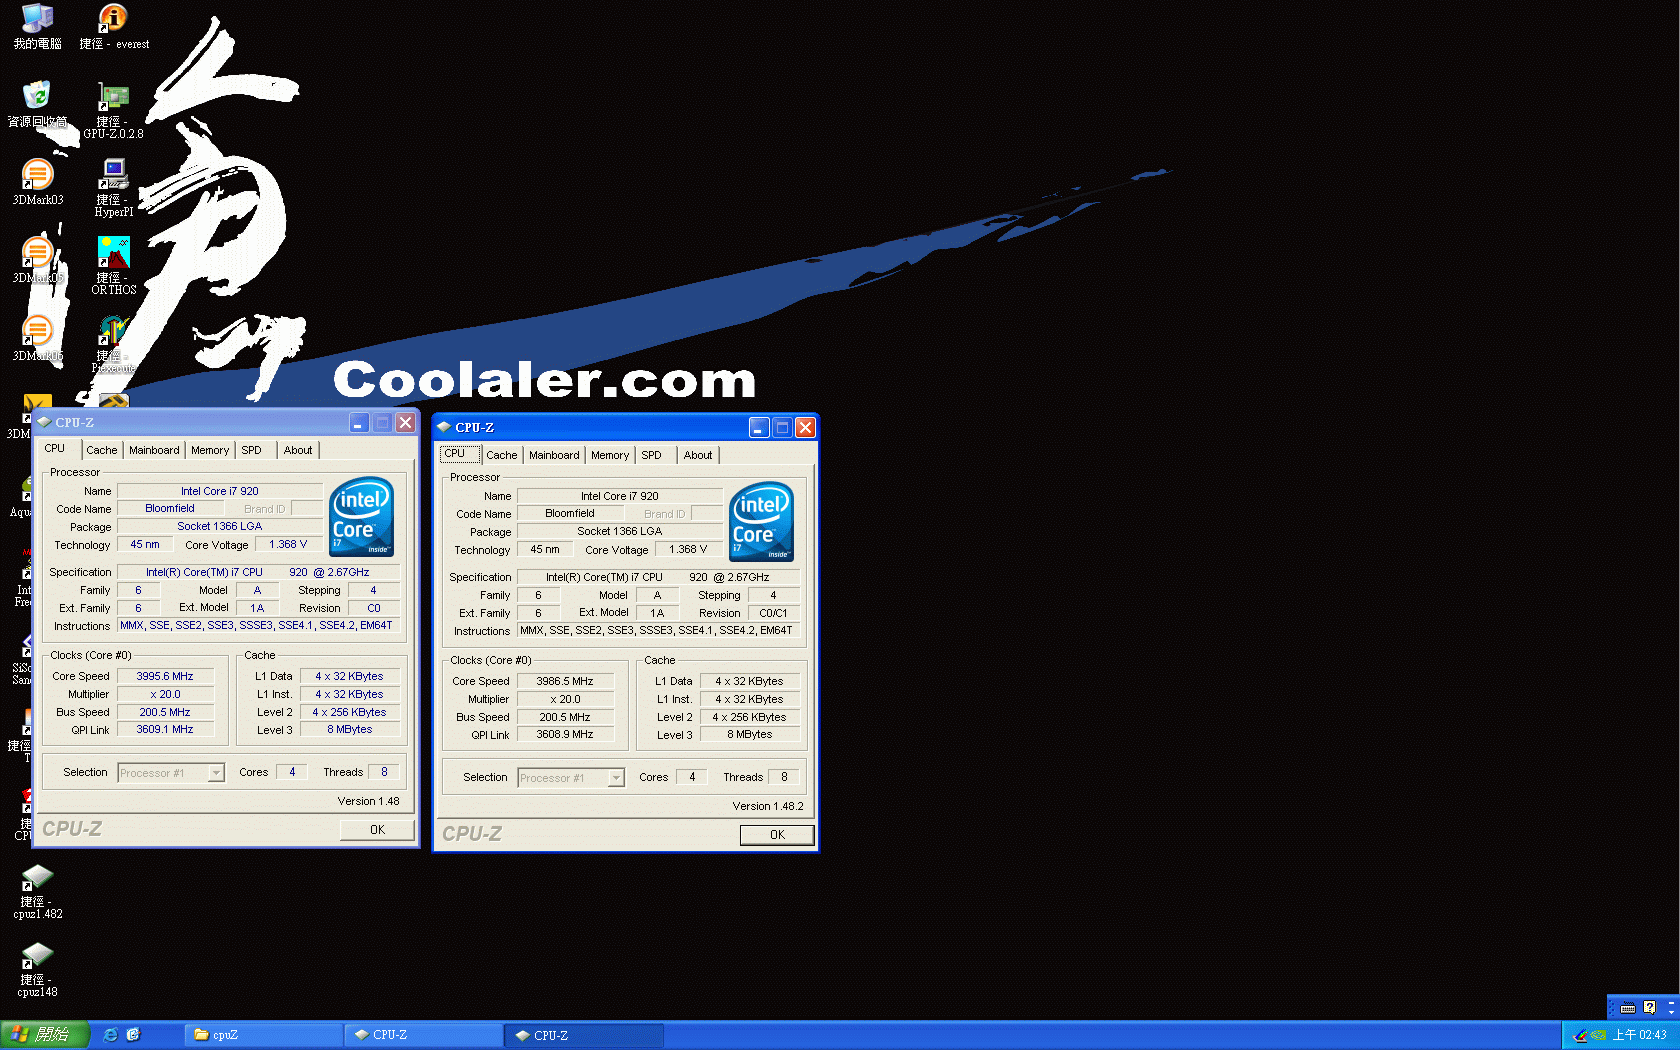Click the Bloomfield code name in left window
The image size is (1680, 1050).
point(170,509)
